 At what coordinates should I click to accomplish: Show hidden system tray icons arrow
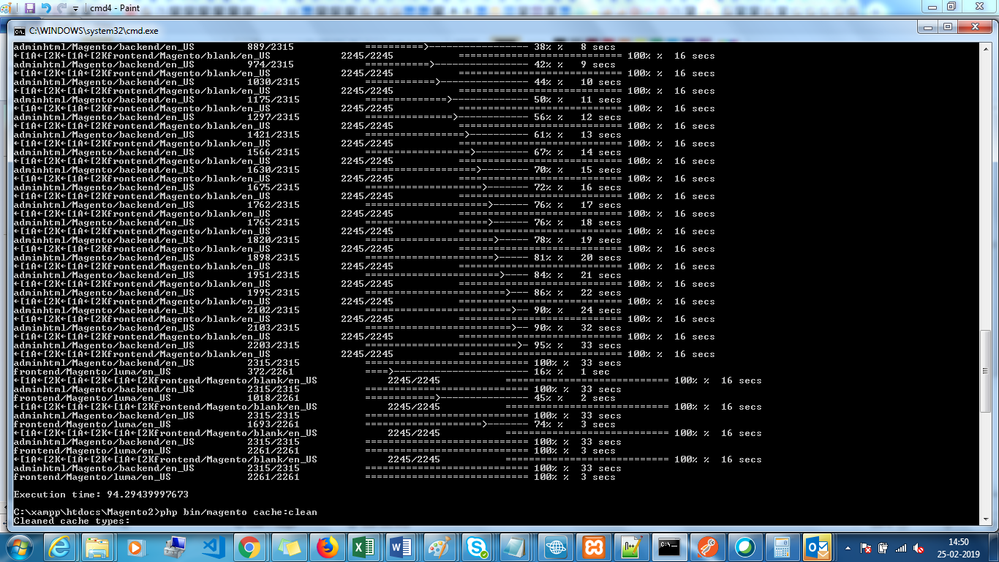point(847,548)
